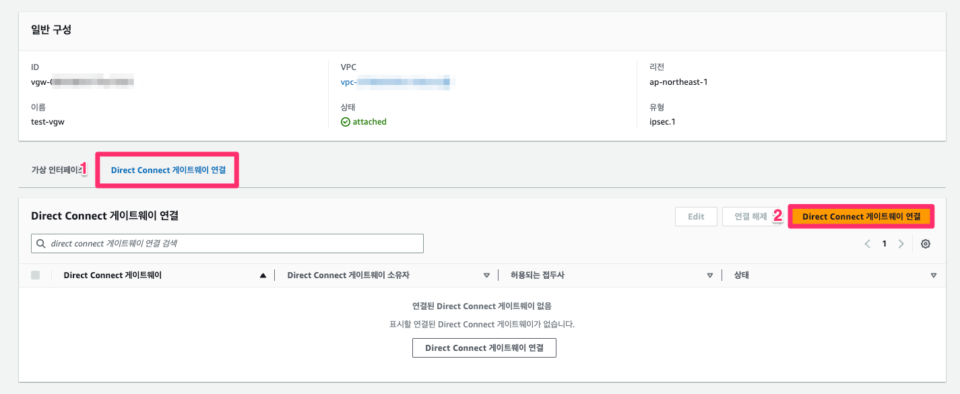Select page number 1 in pagination
Image resolution: width=960 pixels, height=394 pixels.
[884, 243]
